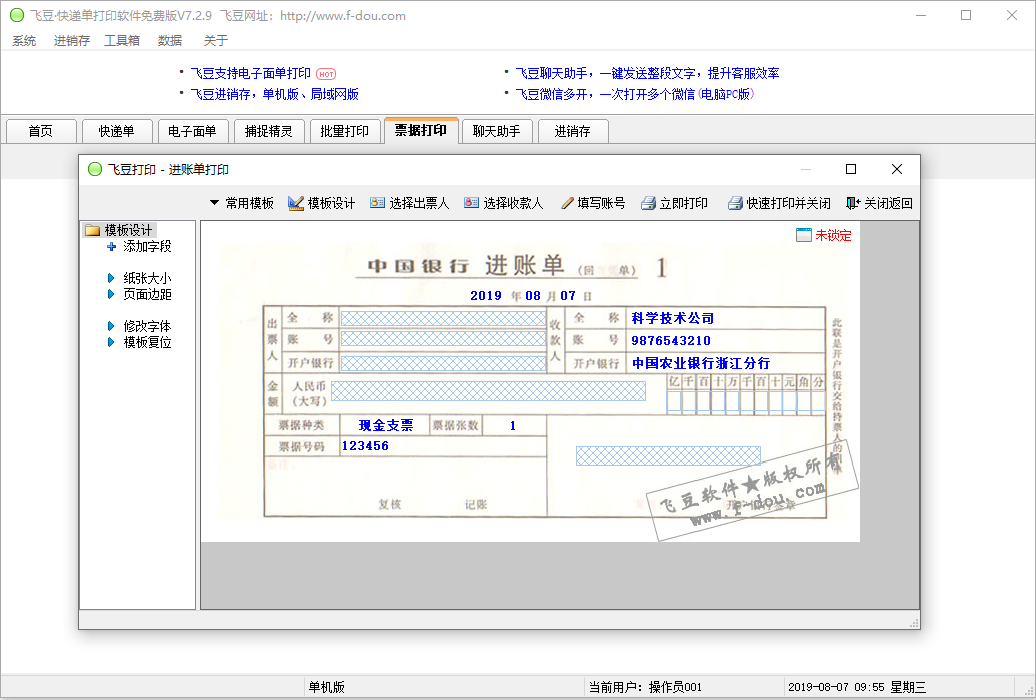Click the drawer 开户银行 blank field
This screenshot has width=1036, height=700.
[x=443, y=363]
